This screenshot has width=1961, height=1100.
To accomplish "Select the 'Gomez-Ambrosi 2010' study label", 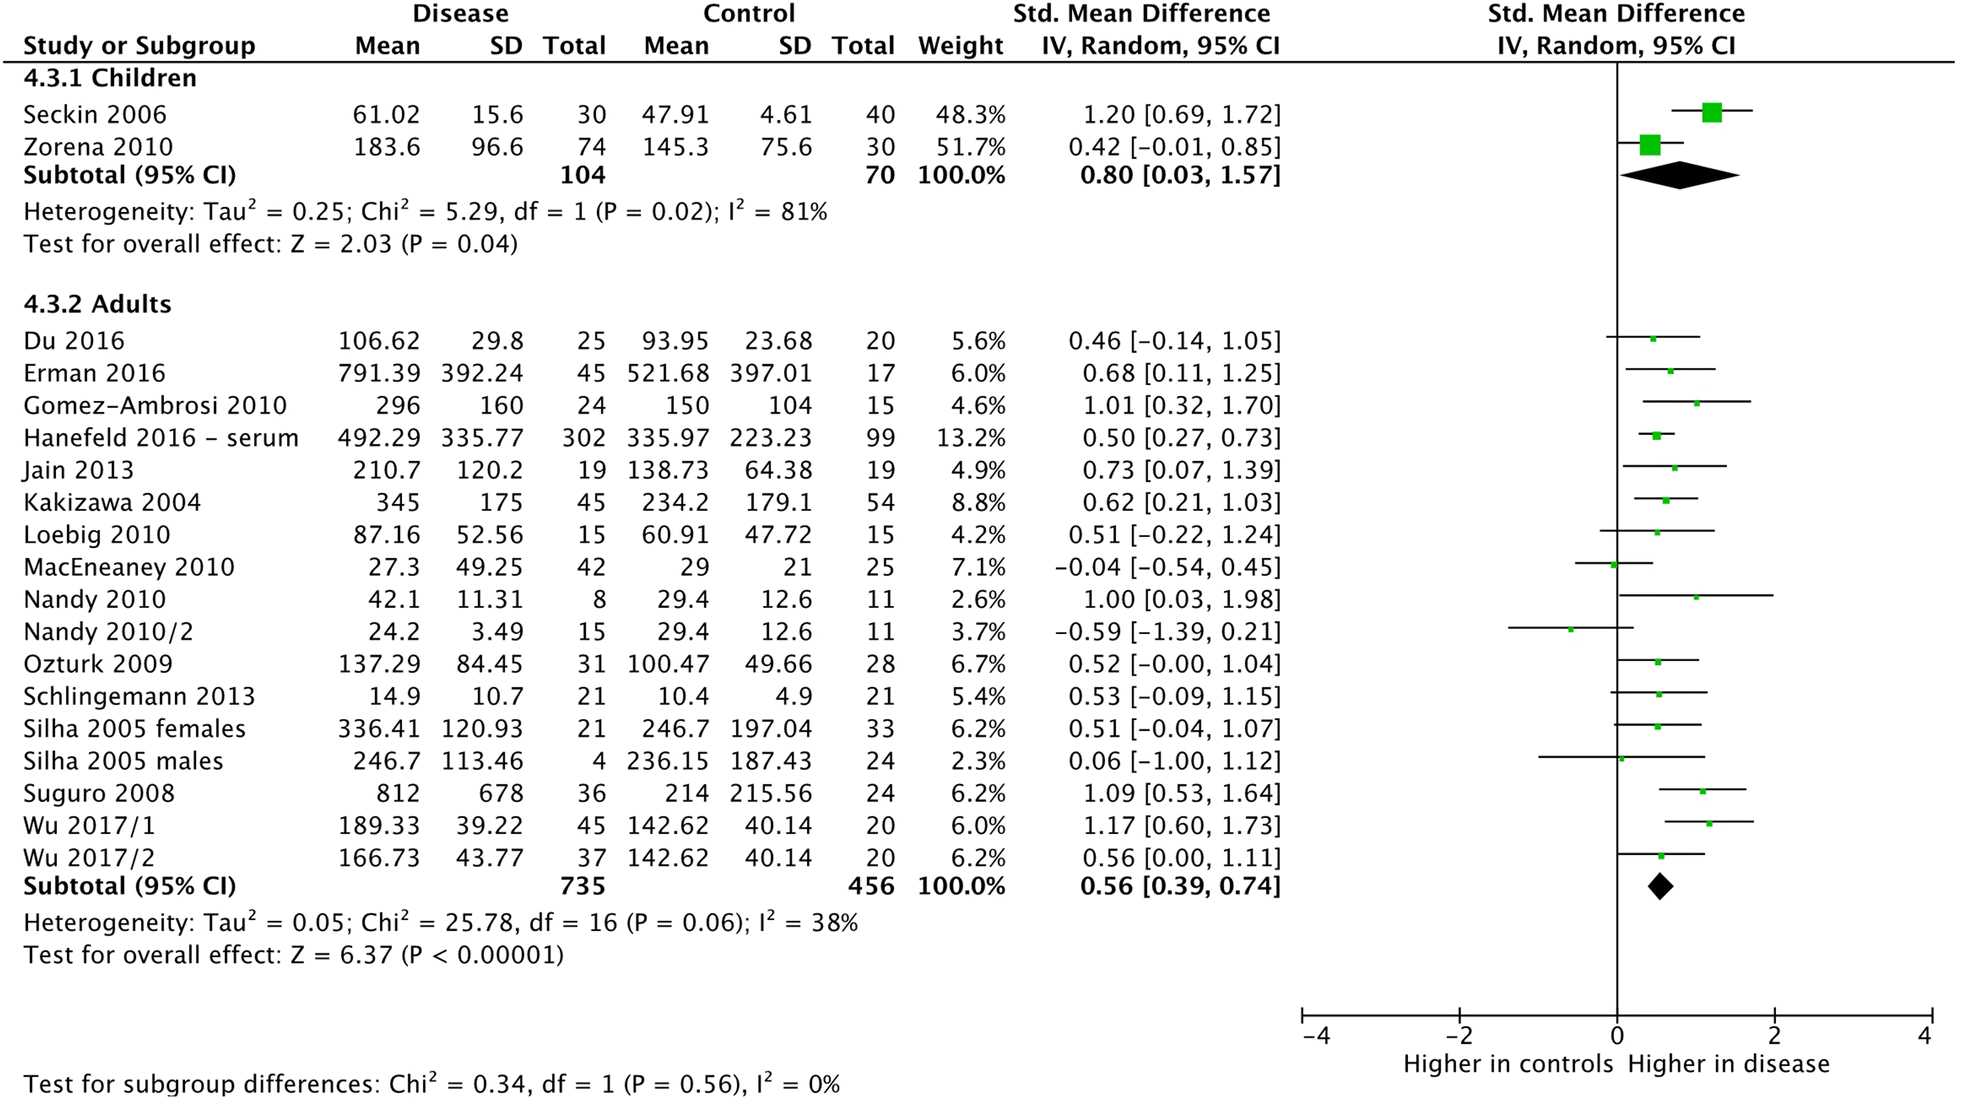I will (155, 405).
